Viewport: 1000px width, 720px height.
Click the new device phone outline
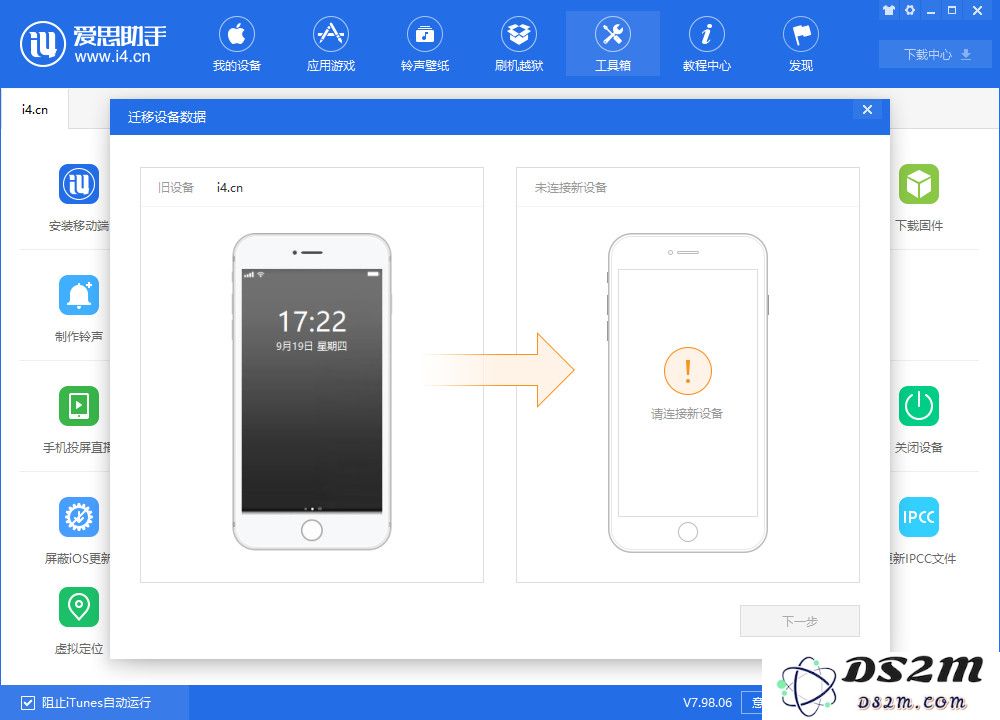click(x=688, y=393)
